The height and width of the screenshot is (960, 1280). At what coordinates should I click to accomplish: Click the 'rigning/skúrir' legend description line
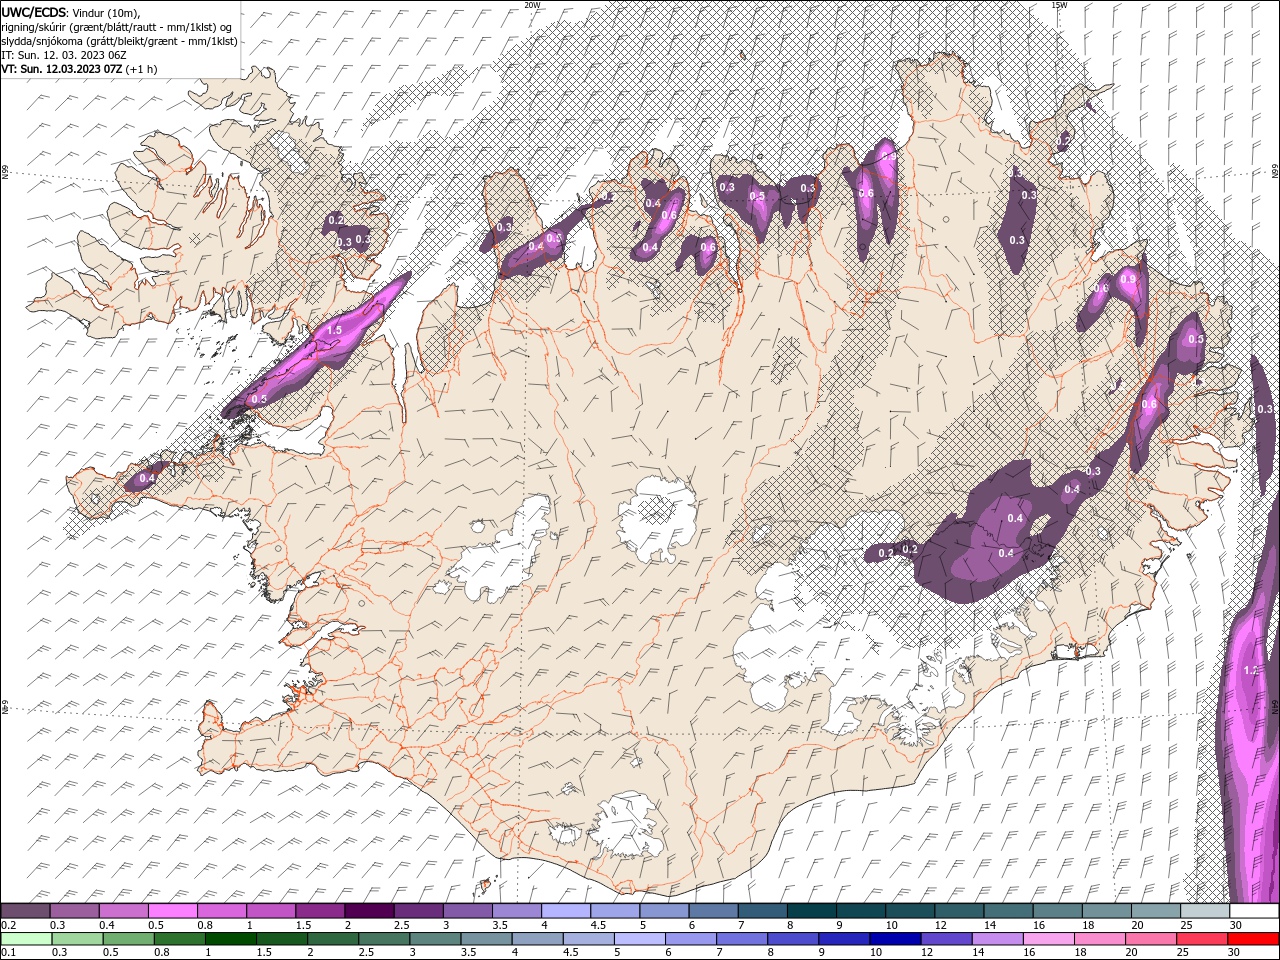(115, 27)
